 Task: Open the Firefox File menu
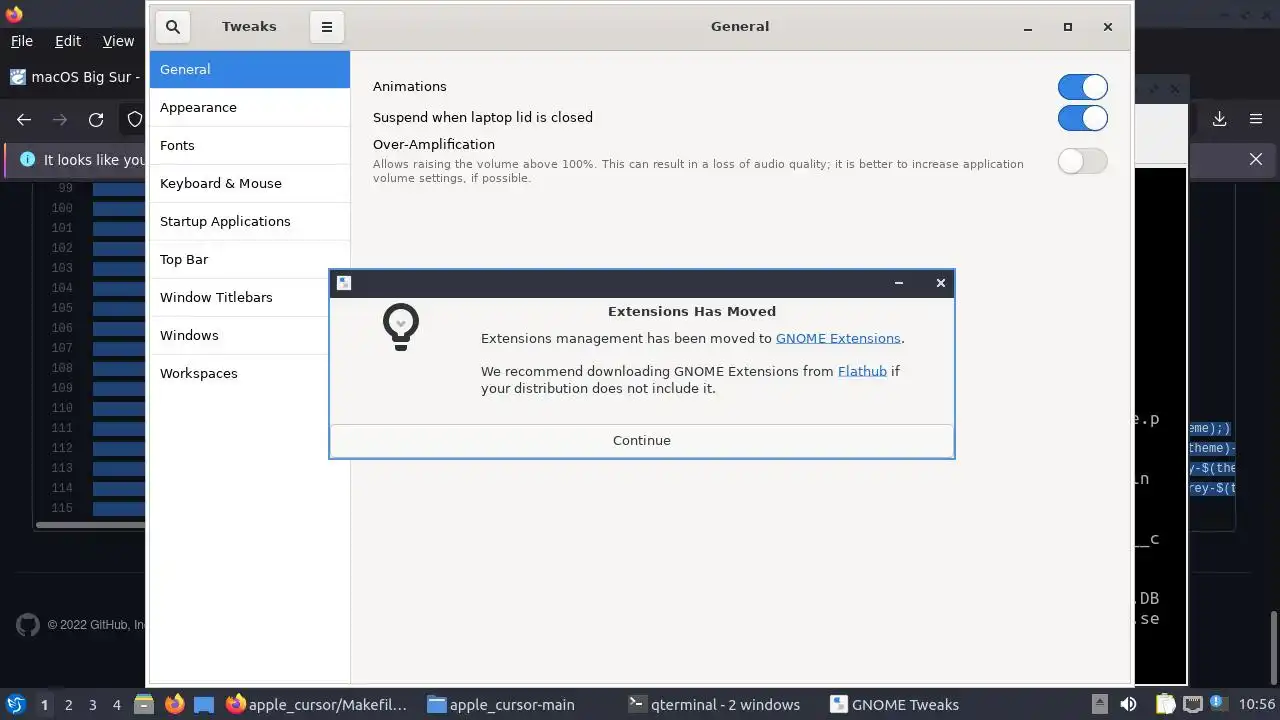21,41
